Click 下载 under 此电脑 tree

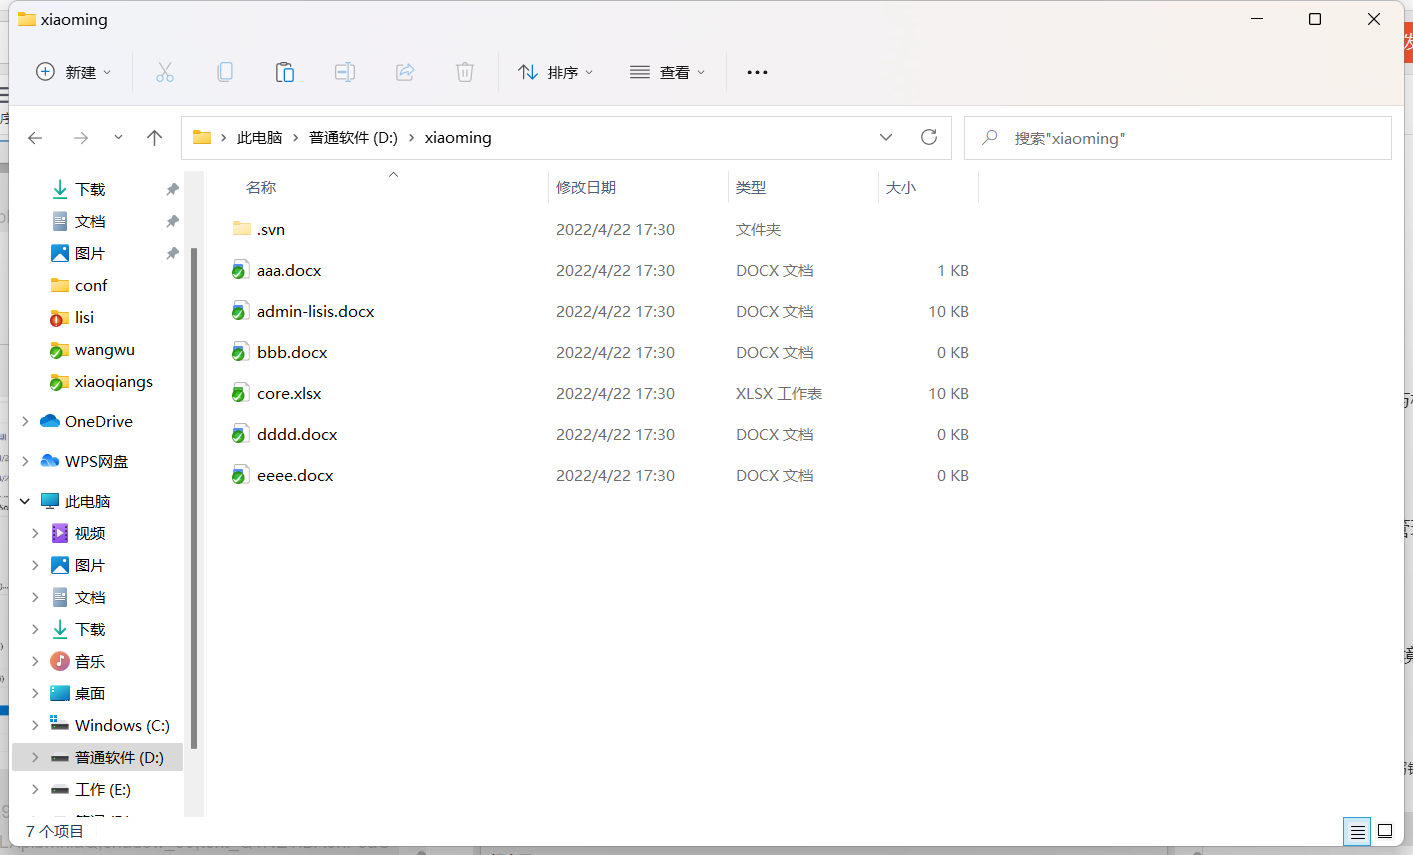pos(78,629)
